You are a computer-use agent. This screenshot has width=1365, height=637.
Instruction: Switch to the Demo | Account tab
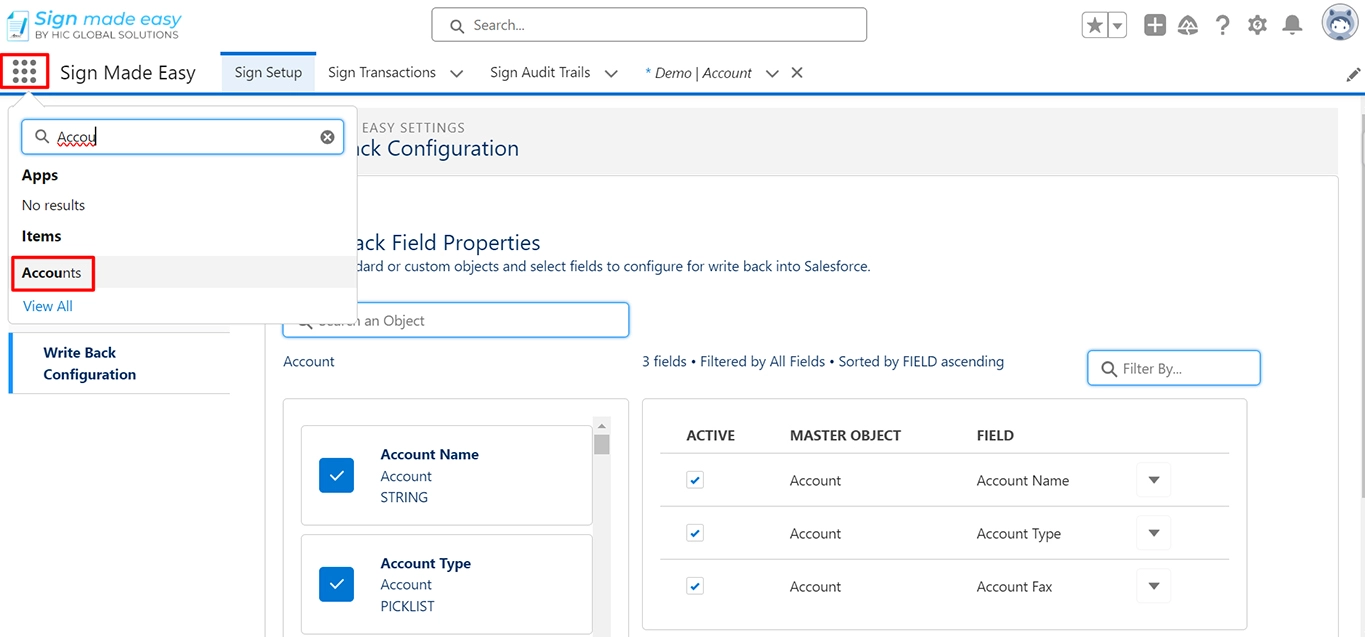pyautogui.click(x=698, y=73)
